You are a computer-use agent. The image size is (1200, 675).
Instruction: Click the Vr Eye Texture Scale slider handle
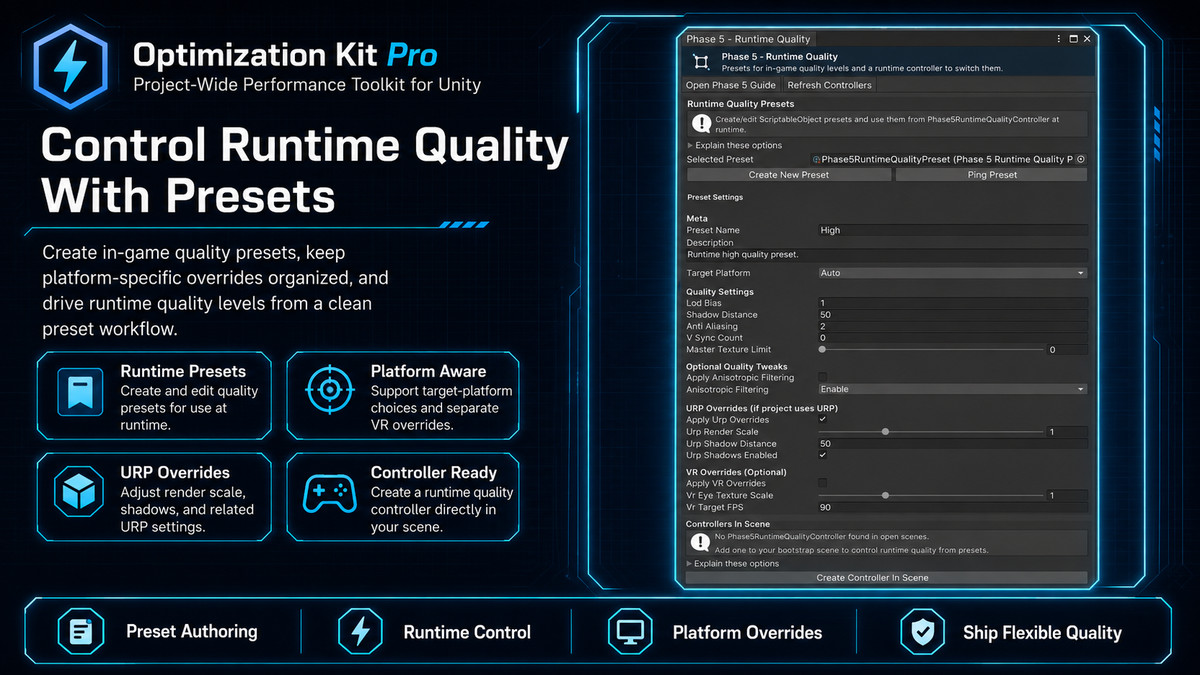tap(886, 495)
